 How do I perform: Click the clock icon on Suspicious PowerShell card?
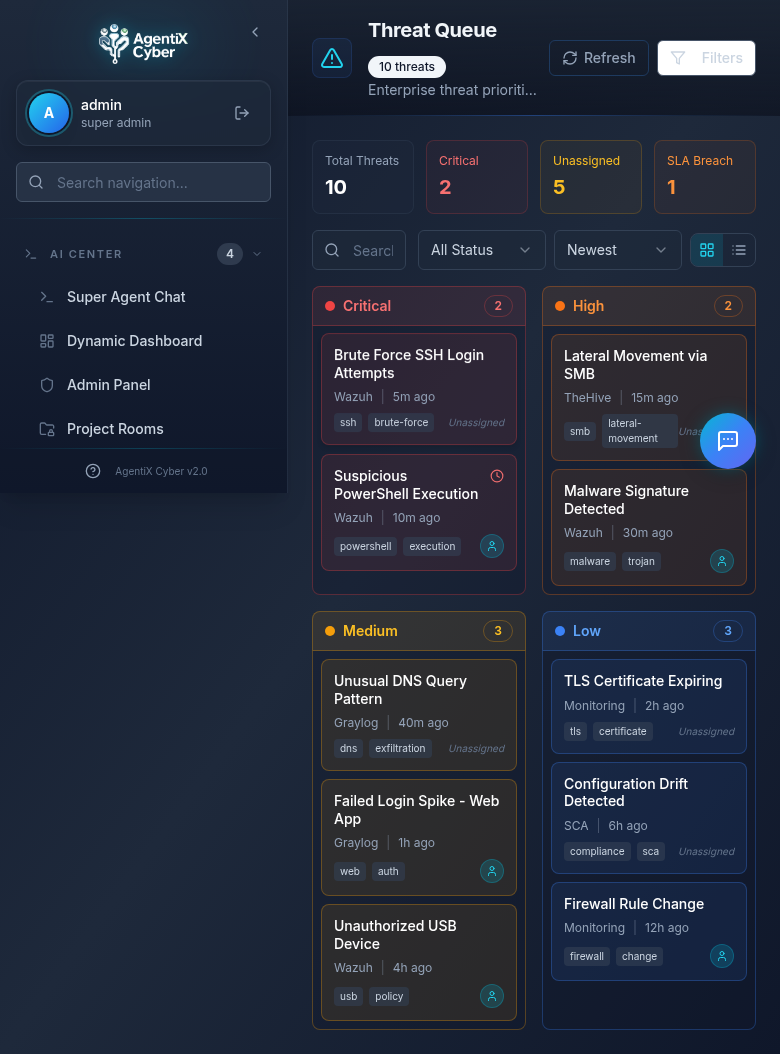(497, 476)
